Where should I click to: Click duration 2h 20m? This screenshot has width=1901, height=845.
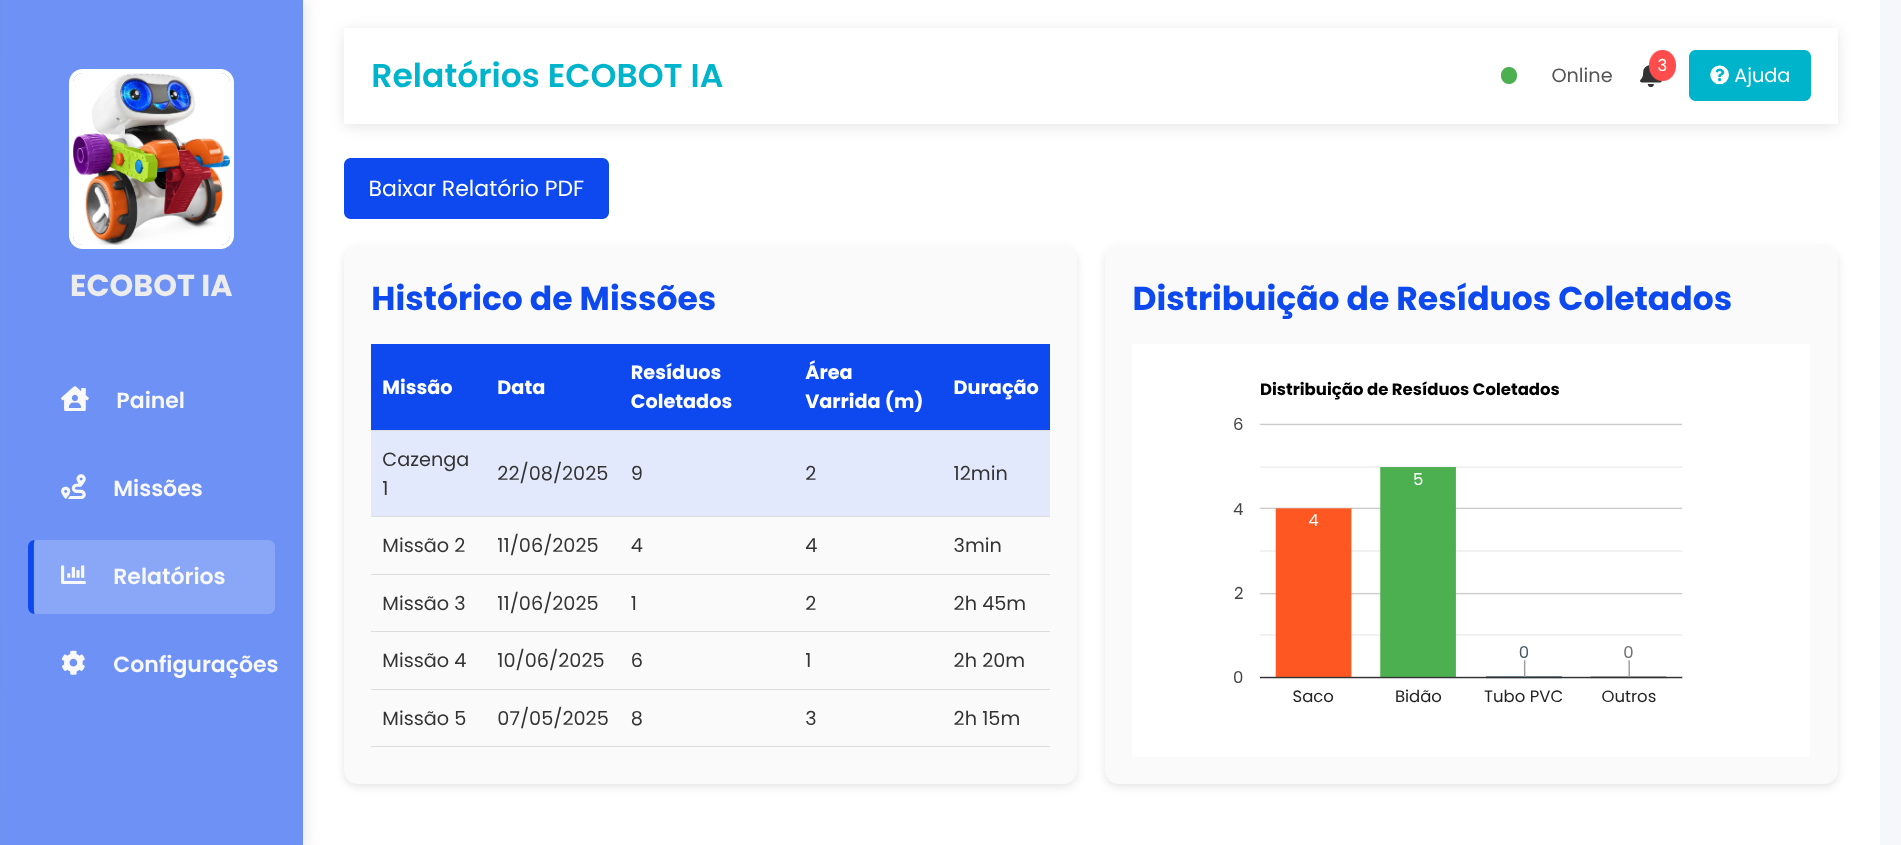click(989, 660)
